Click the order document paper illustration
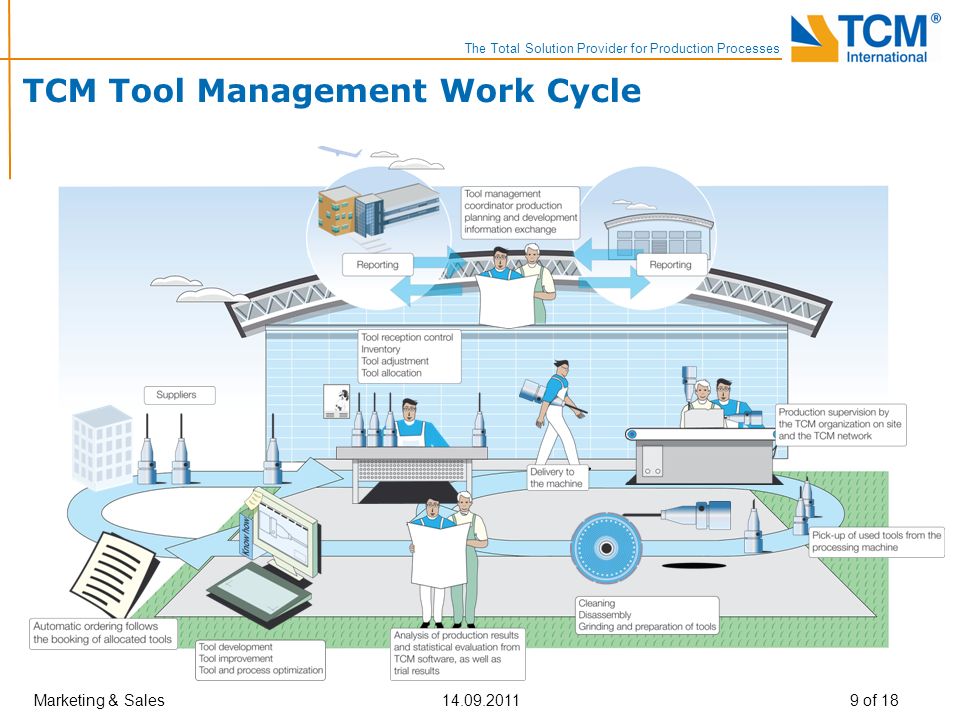Image resolution: width=960 pixels, height=720 pixels. coord(113,574)
